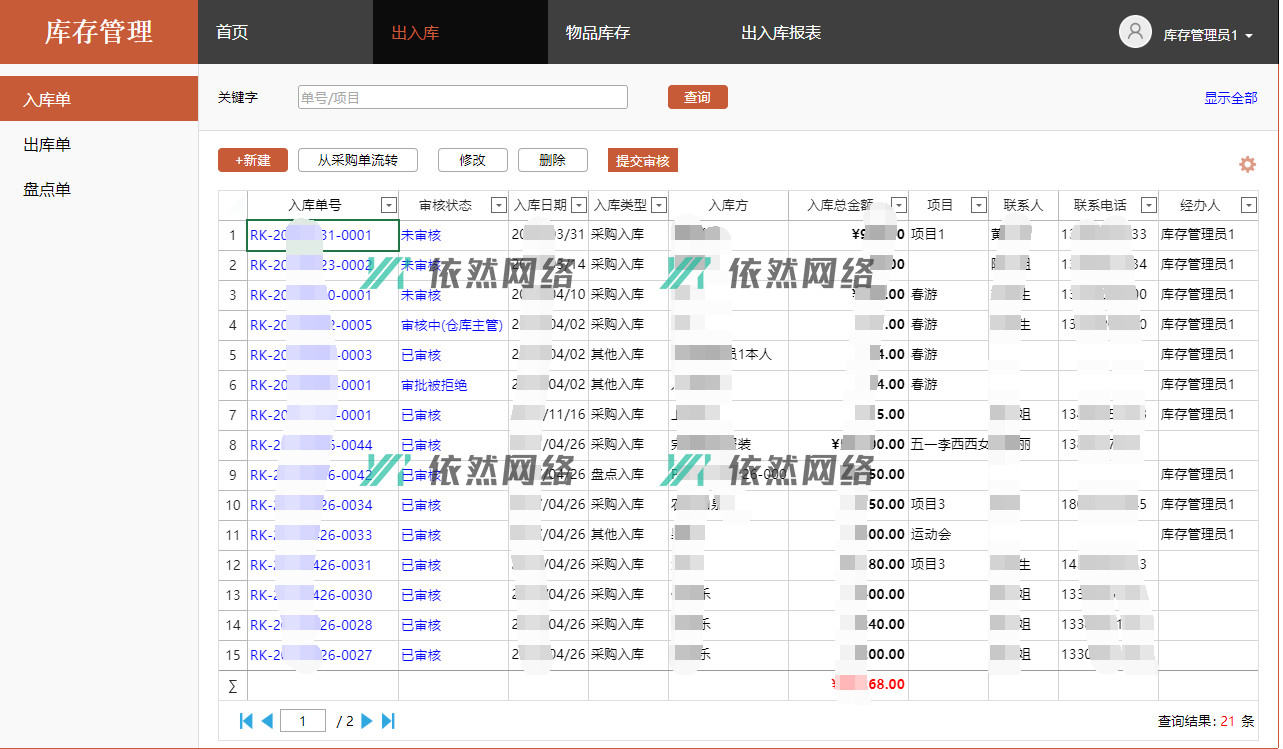Open the 出入库报表 tab
The width and height of the screenshot is (1283, 749).
tap(781, 33)
